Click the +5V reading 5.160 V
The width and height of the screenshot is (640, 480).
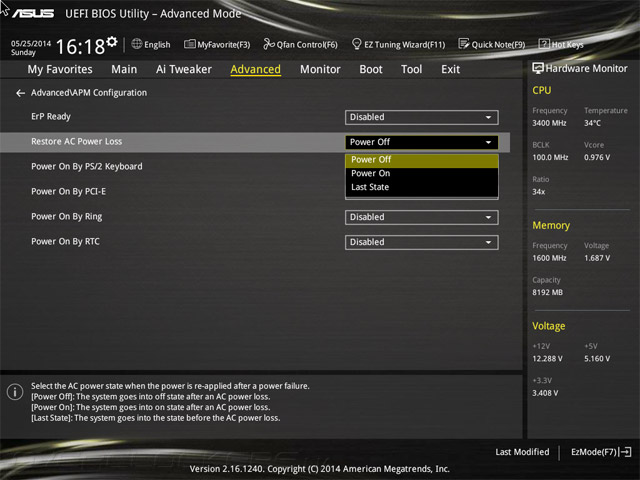pos(597,358)
